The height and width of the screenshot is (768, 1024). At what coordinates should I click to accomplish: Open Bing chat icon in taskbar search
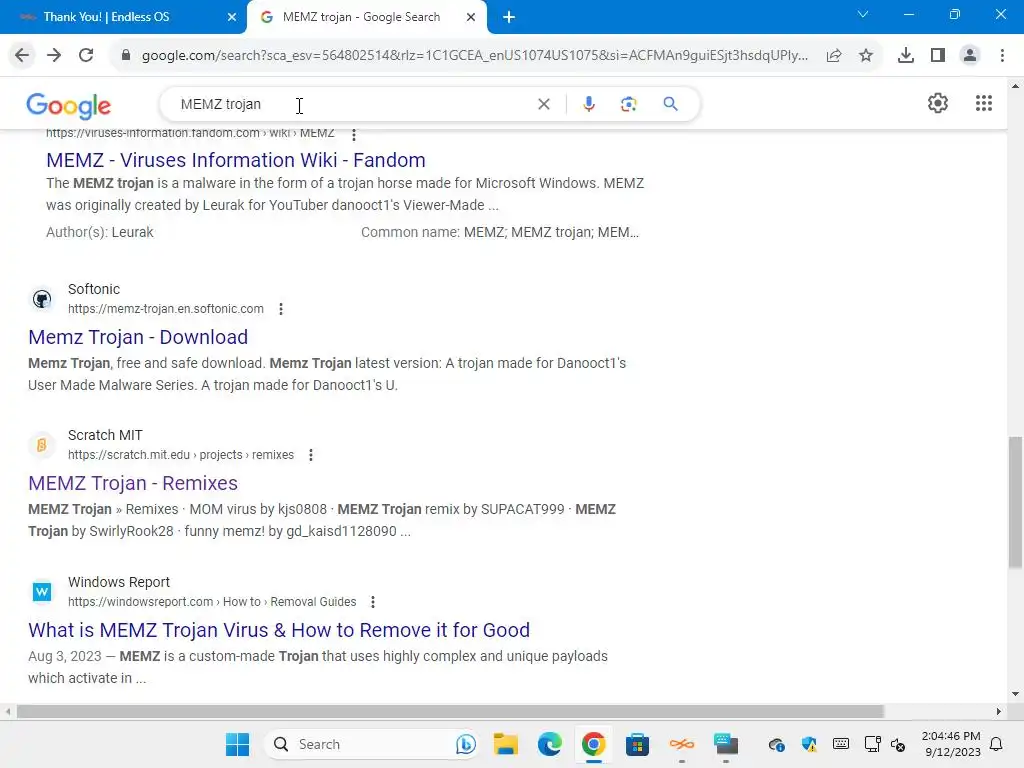point(466,744)
